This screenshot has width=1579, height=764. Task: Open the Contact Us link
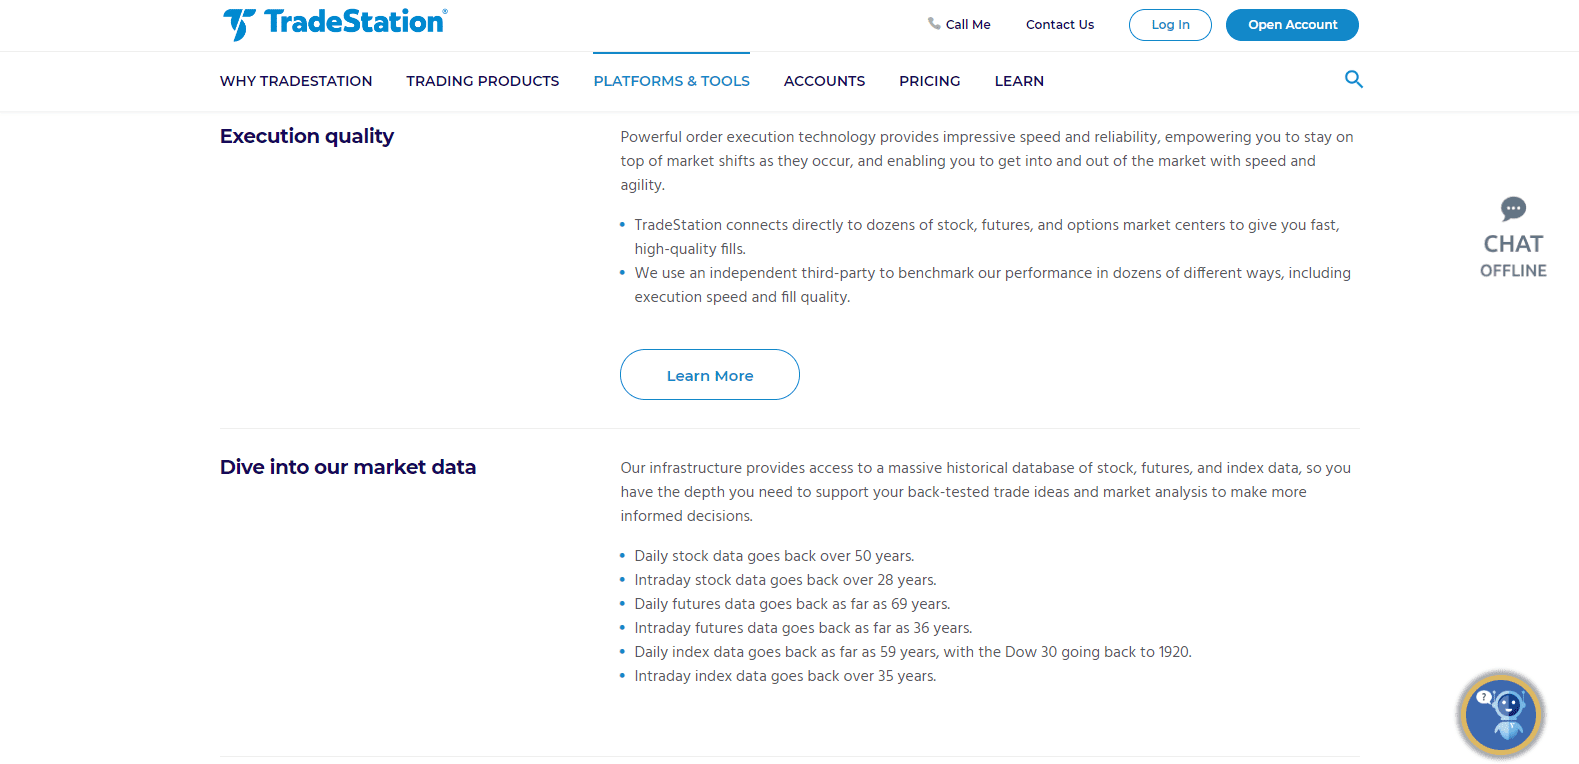tap(1059, 25)
